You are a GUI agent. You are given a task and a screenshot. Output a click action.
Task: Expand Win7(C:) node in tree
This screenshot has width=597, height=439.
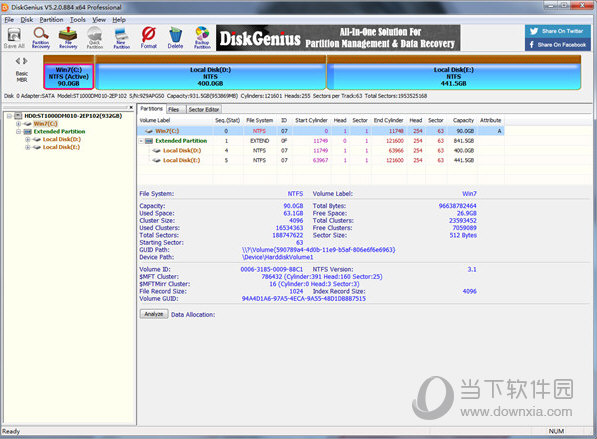[18, 124]
